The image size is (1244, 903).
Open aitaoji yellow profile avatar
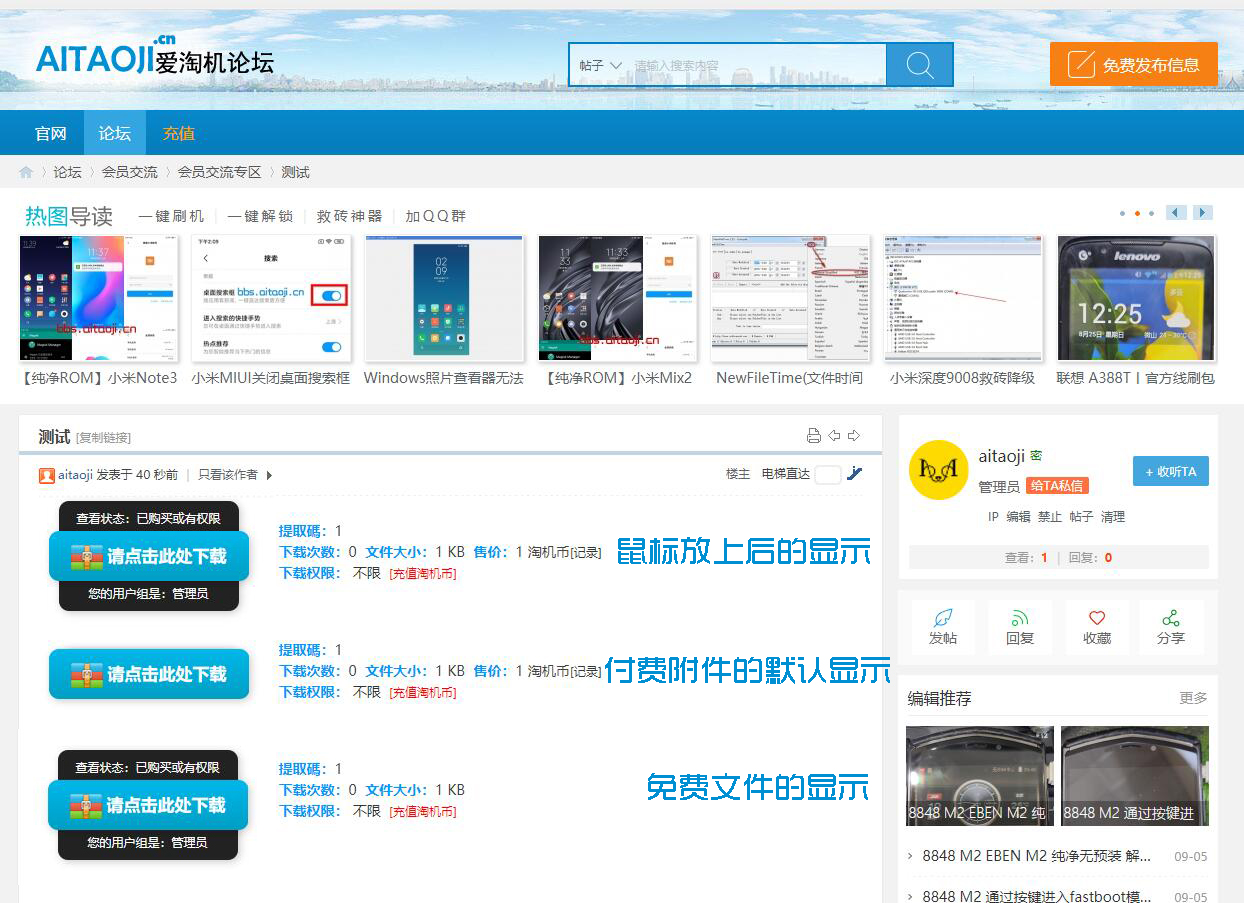938,469
